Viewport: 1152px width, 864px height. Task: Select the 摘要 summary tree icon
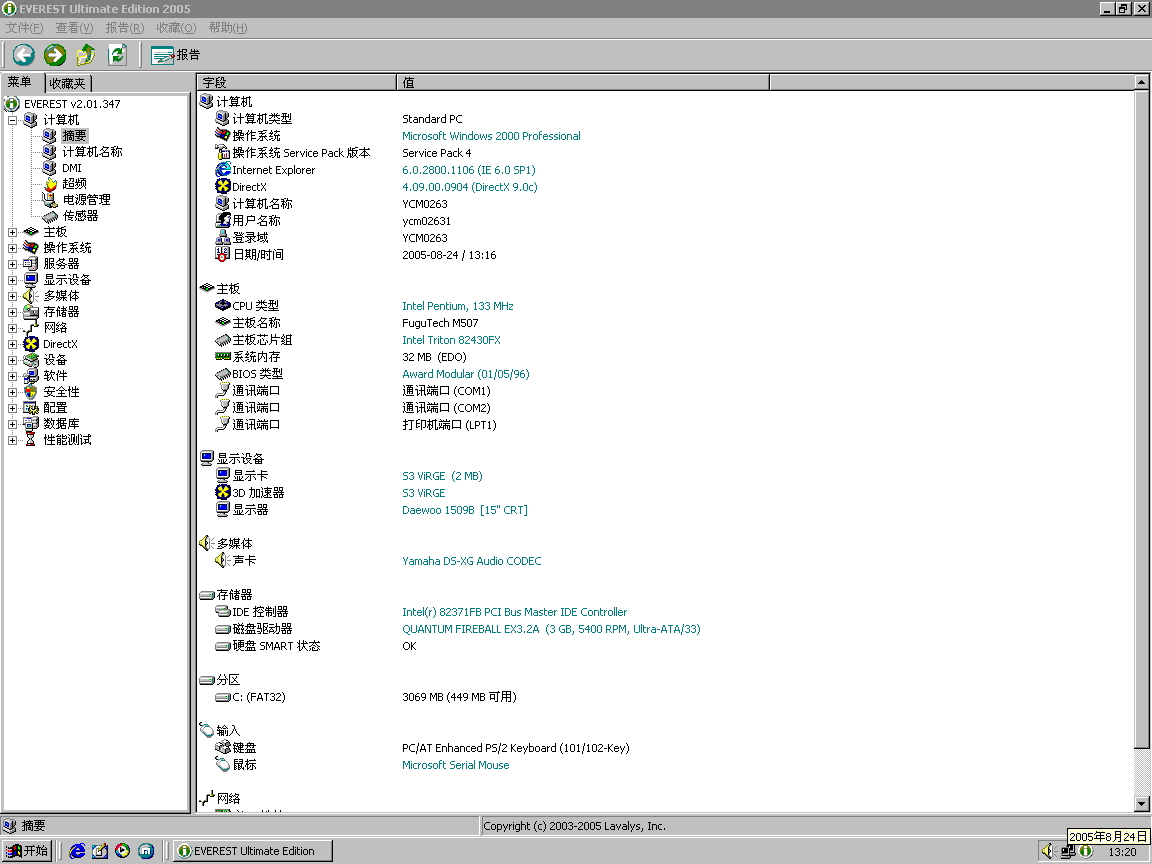pyautogui.click(x=49, y=136)
